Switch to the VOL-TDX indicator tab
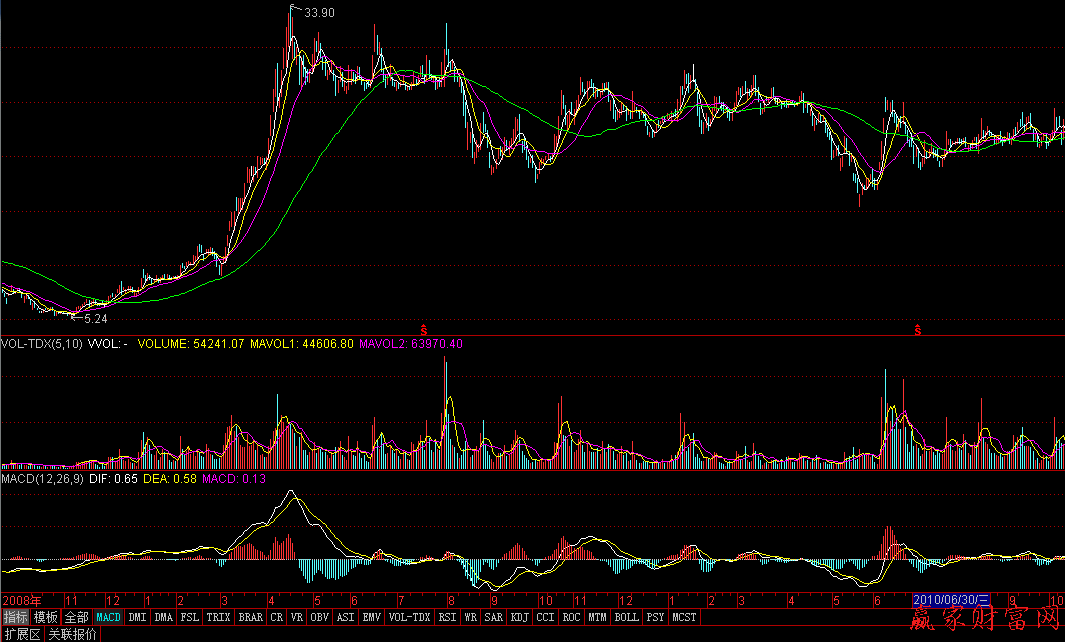This screenshot has height=642, width=1065. click(x=409, y=618)
